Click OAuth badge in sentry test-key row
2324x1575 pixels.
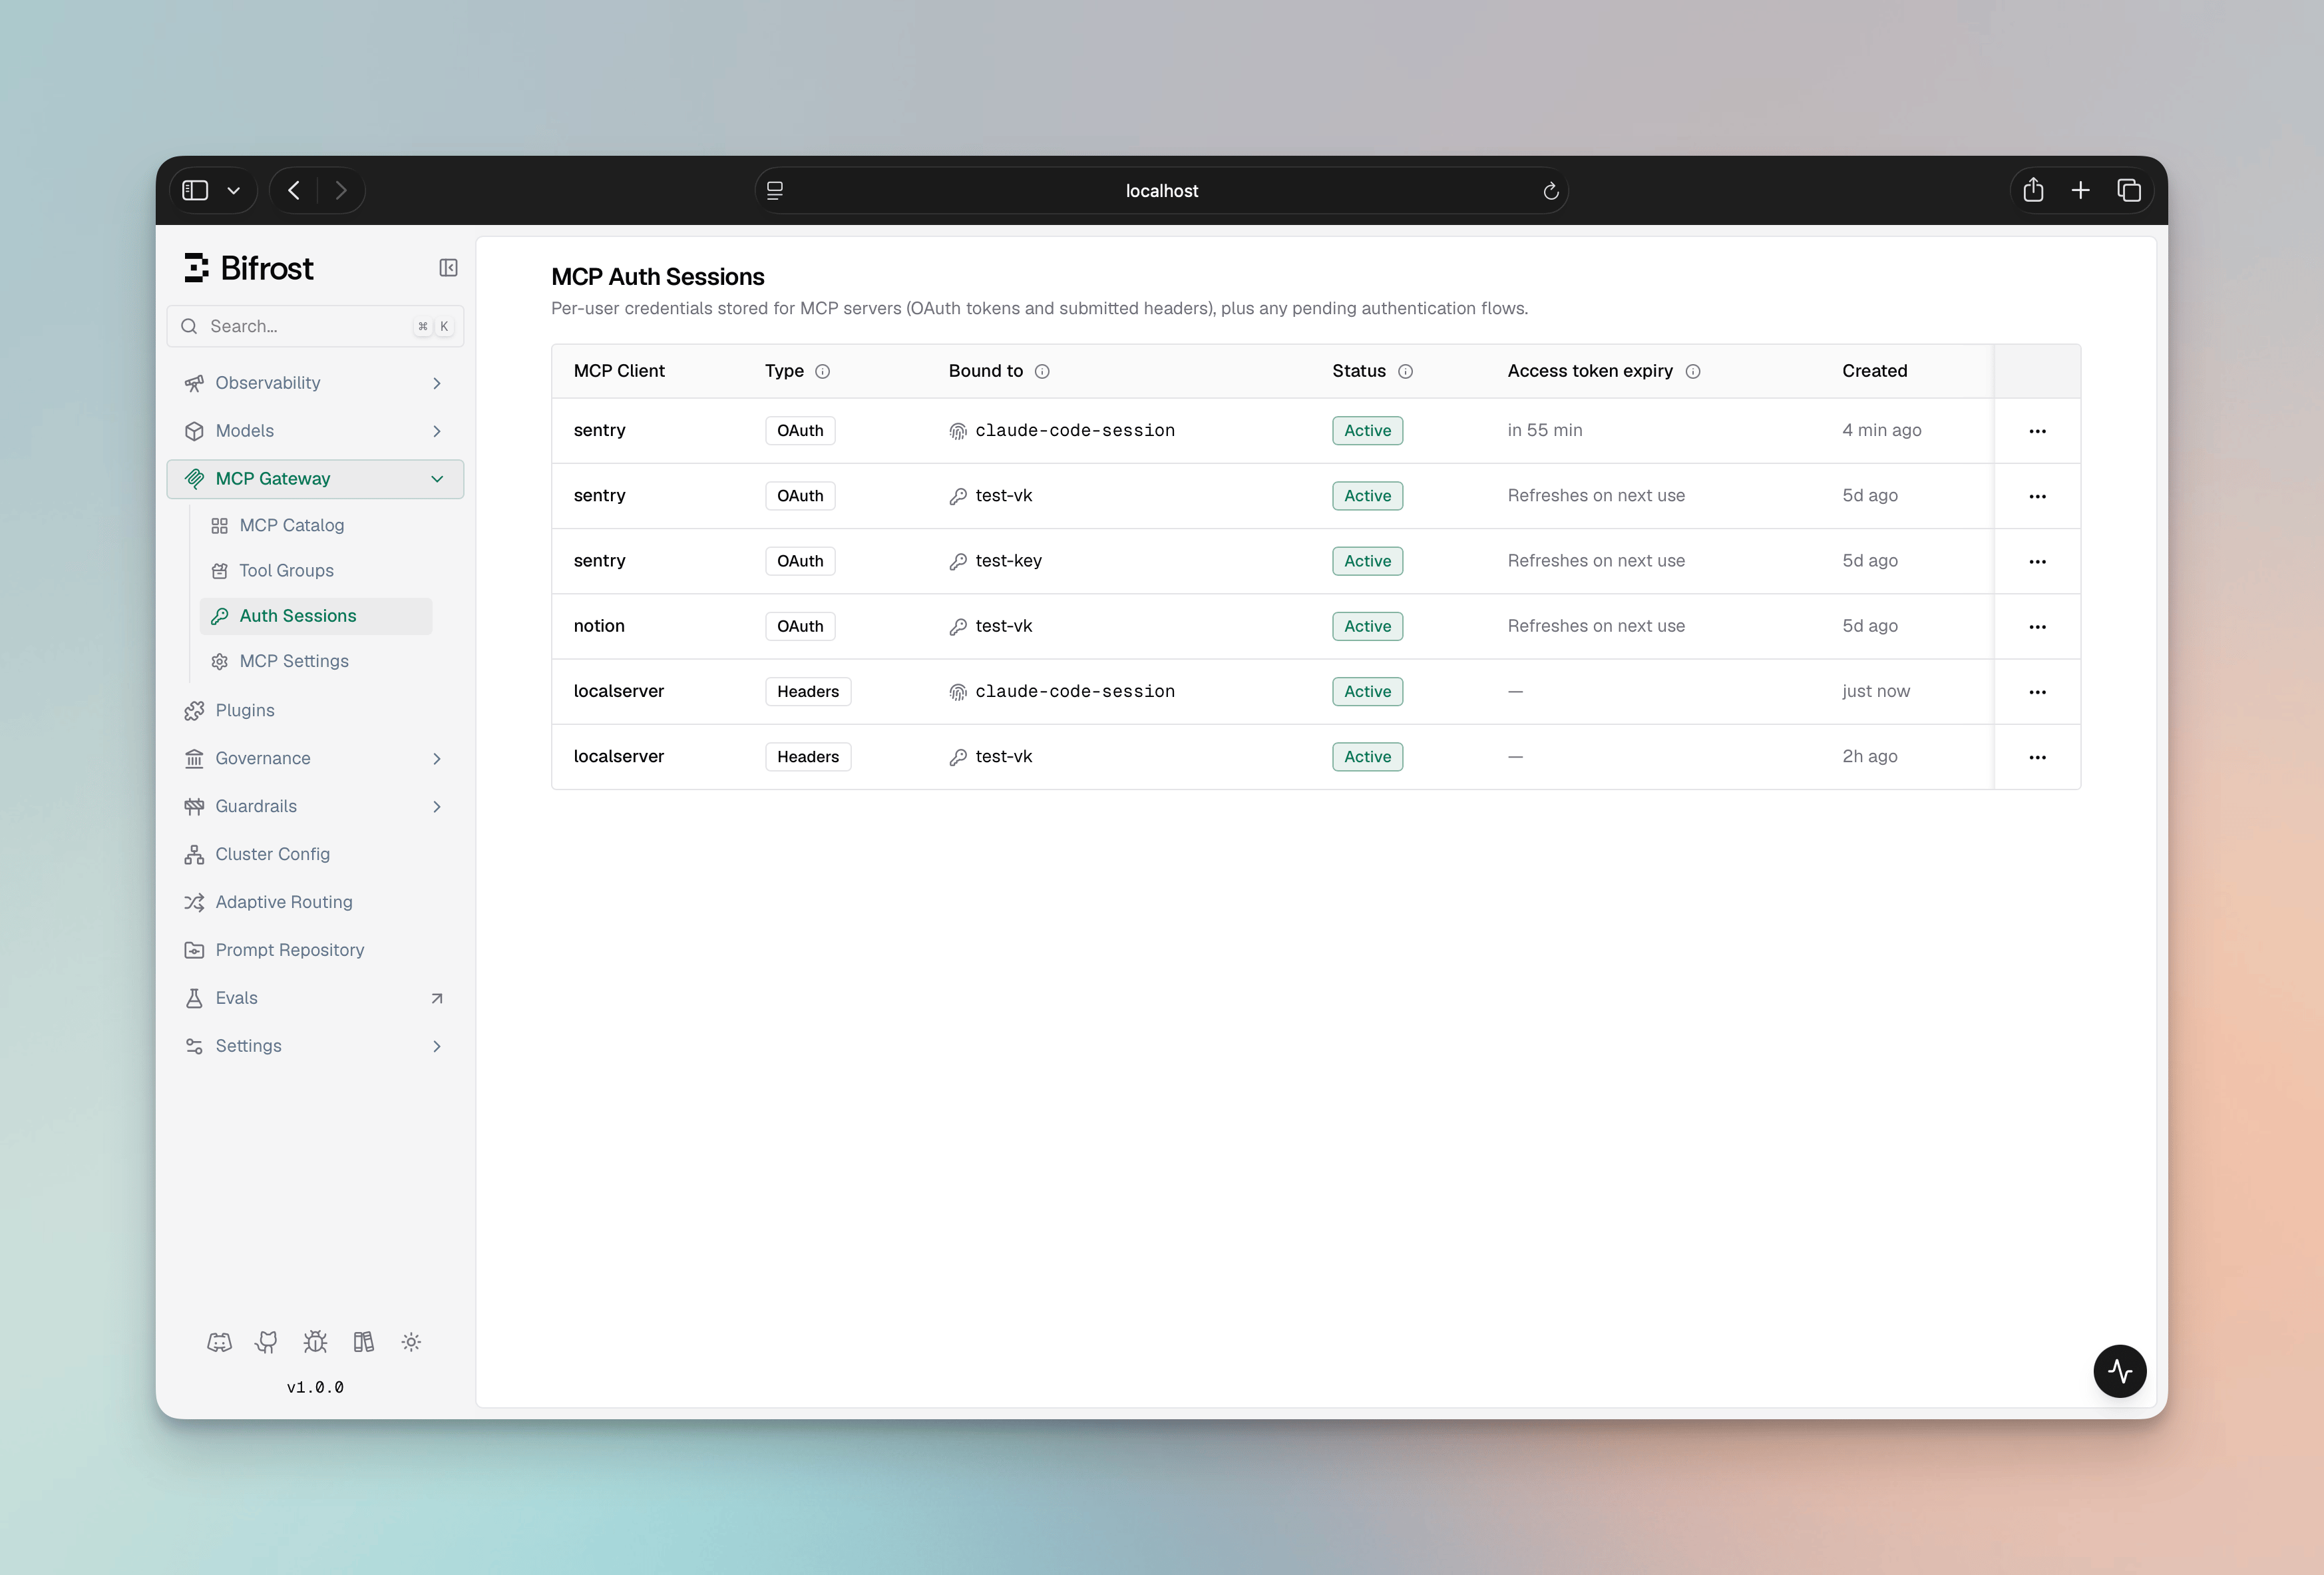tap(800, 561)
